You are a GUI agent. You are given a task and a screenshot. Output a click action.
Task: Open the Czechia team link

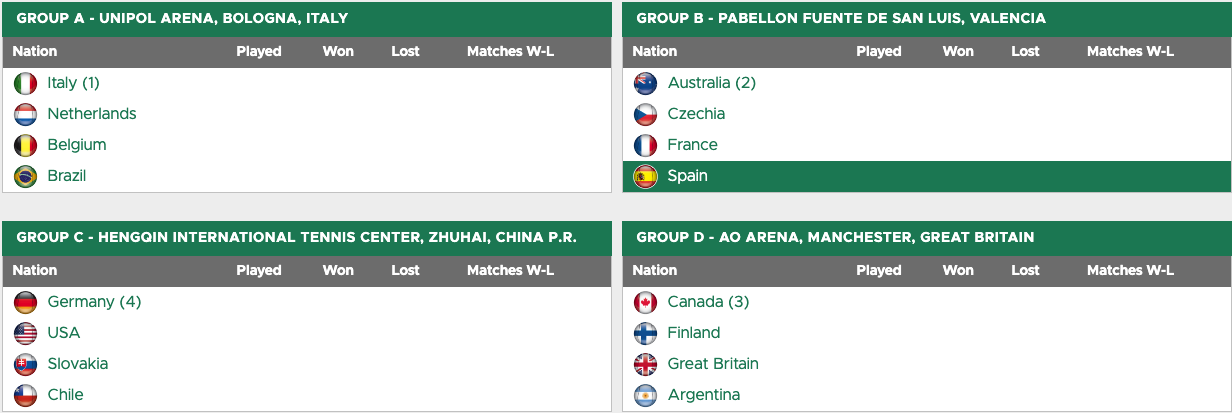tap(697, 114)
